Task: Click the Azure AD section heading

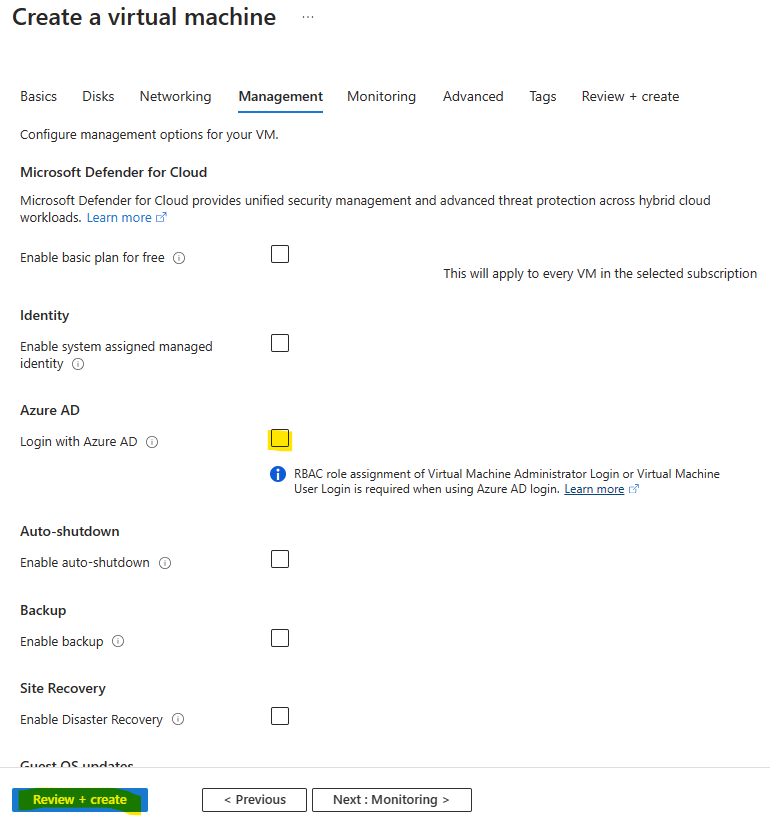Action: (50, 411)
